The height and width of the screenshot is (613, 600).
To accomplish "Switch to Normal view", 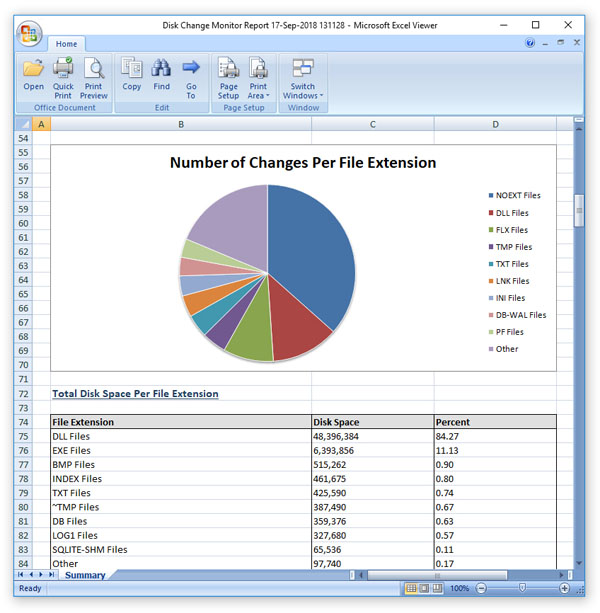I will pos(411,588).
